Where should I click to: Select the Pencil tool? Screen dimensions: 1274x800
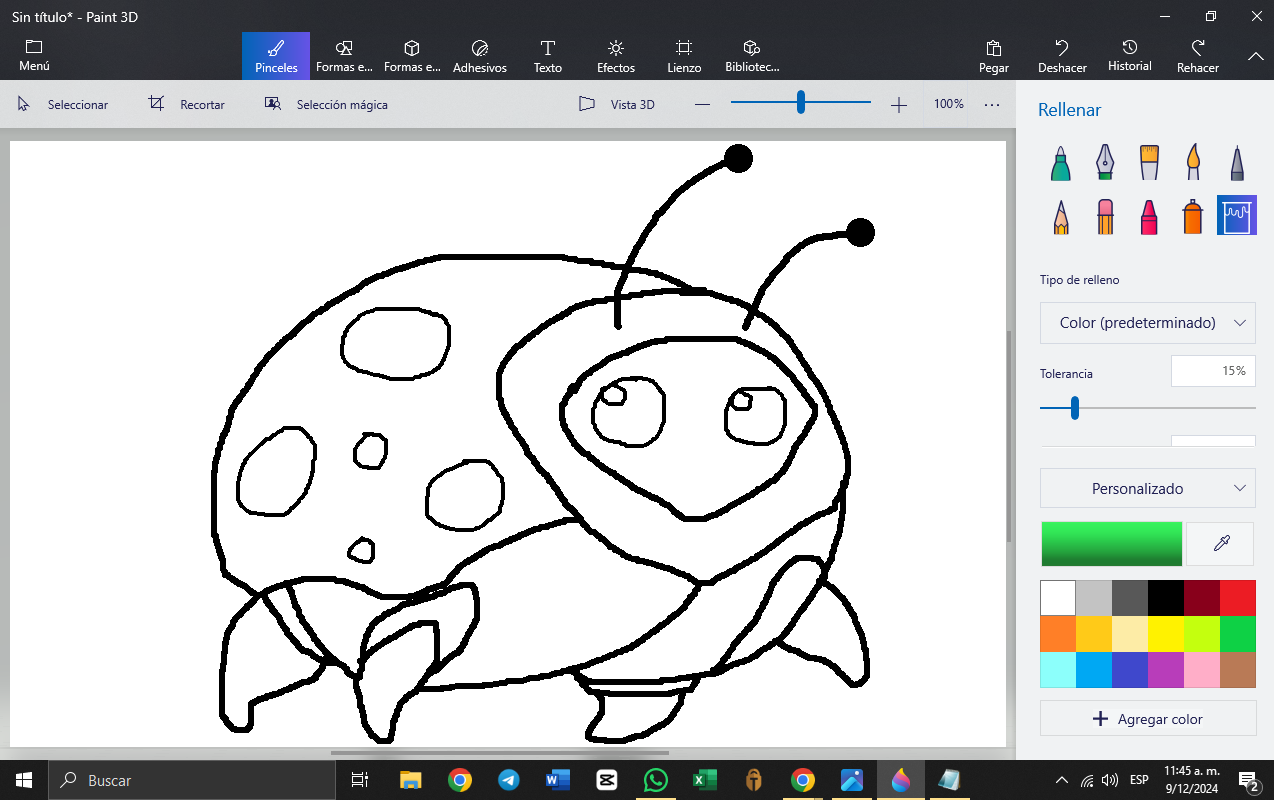point(1061,215)
